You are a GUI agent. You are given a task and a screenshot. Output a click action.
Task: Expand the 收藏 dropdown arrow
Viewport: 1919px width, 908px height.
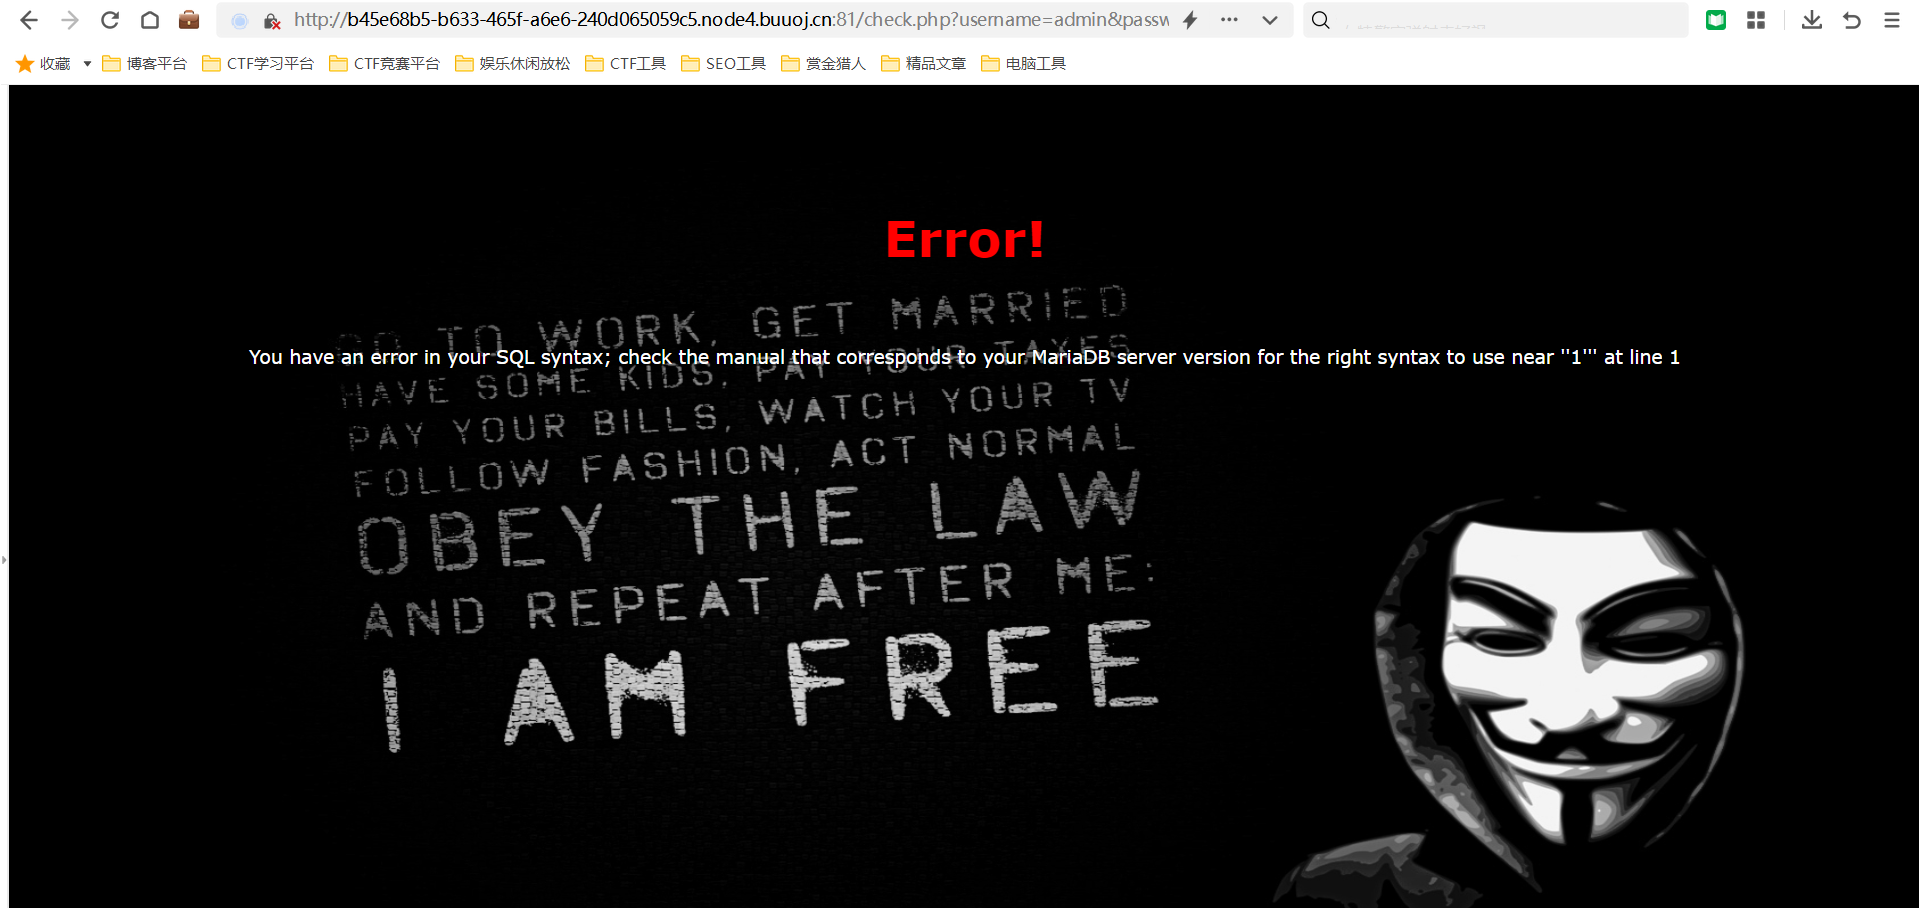(87, 64)
